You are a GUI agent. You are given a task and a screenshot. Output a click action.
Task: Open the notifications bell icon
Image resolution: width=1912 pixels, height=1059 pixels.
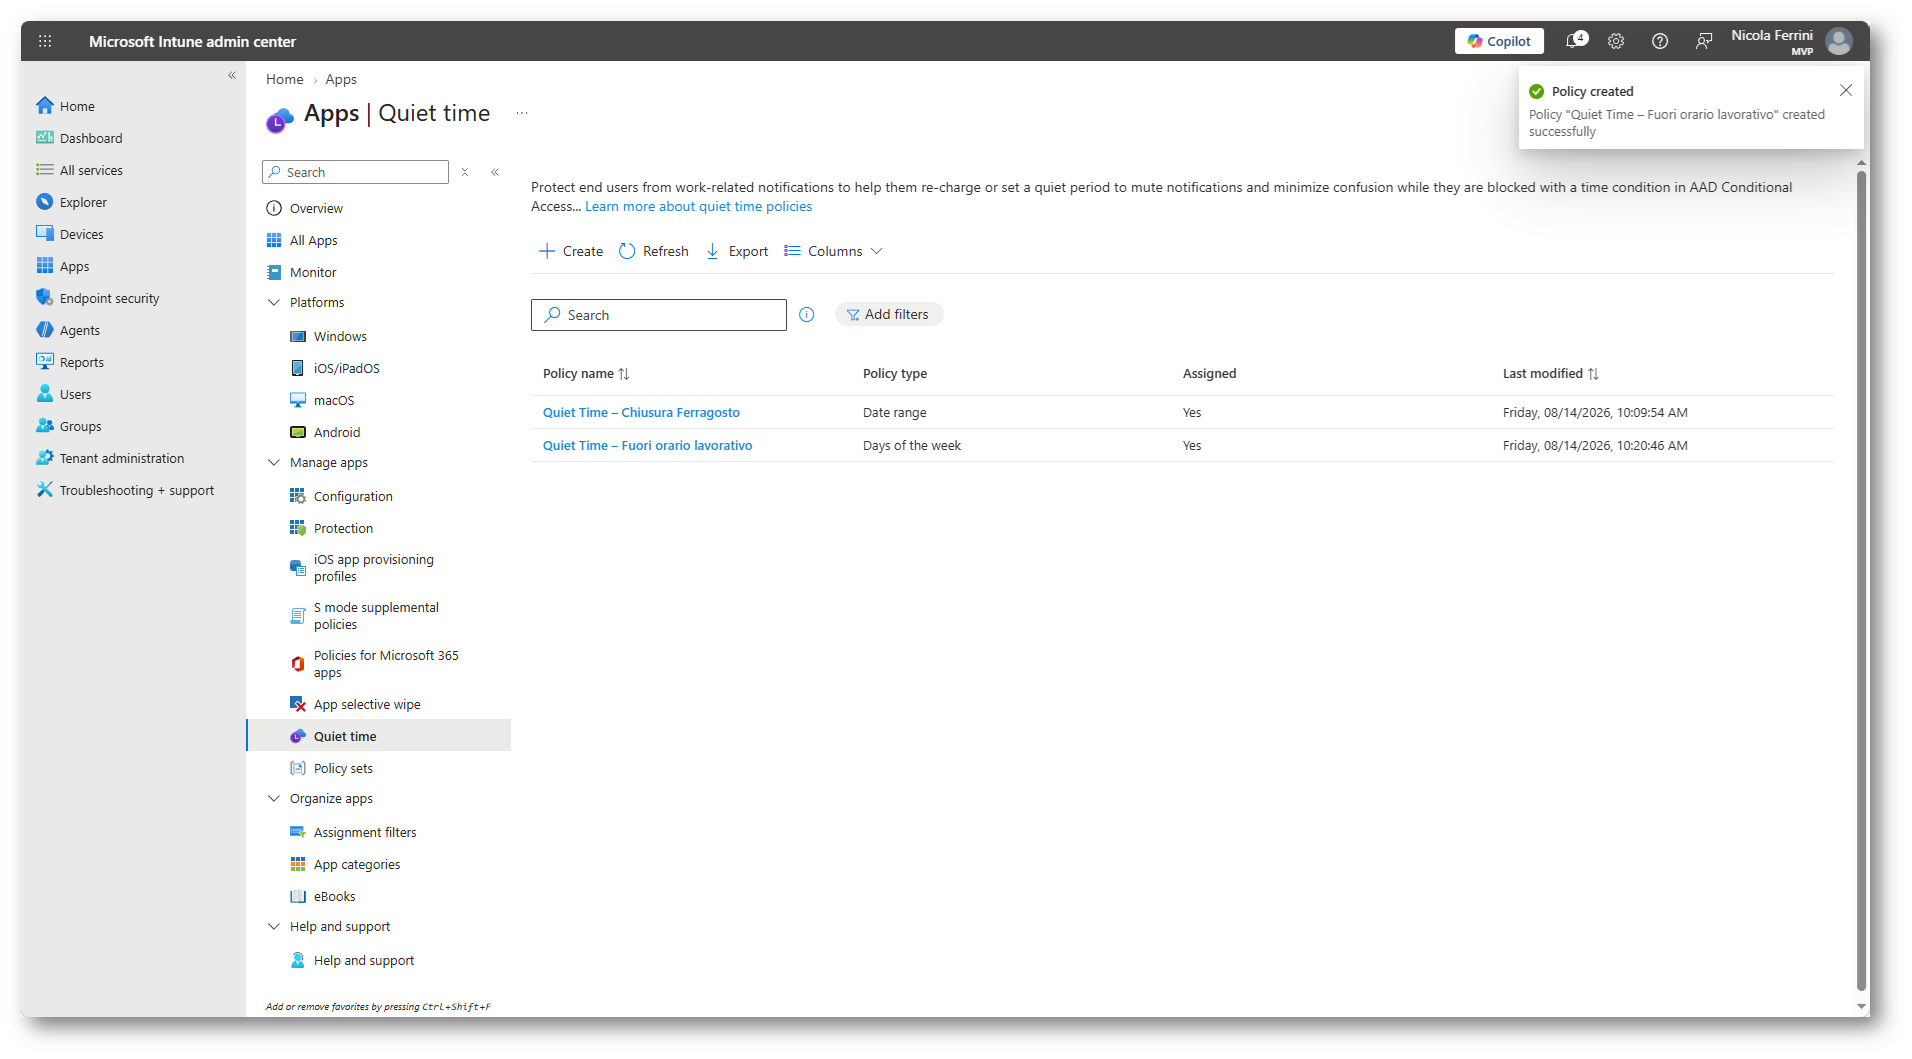(1575, 41)
